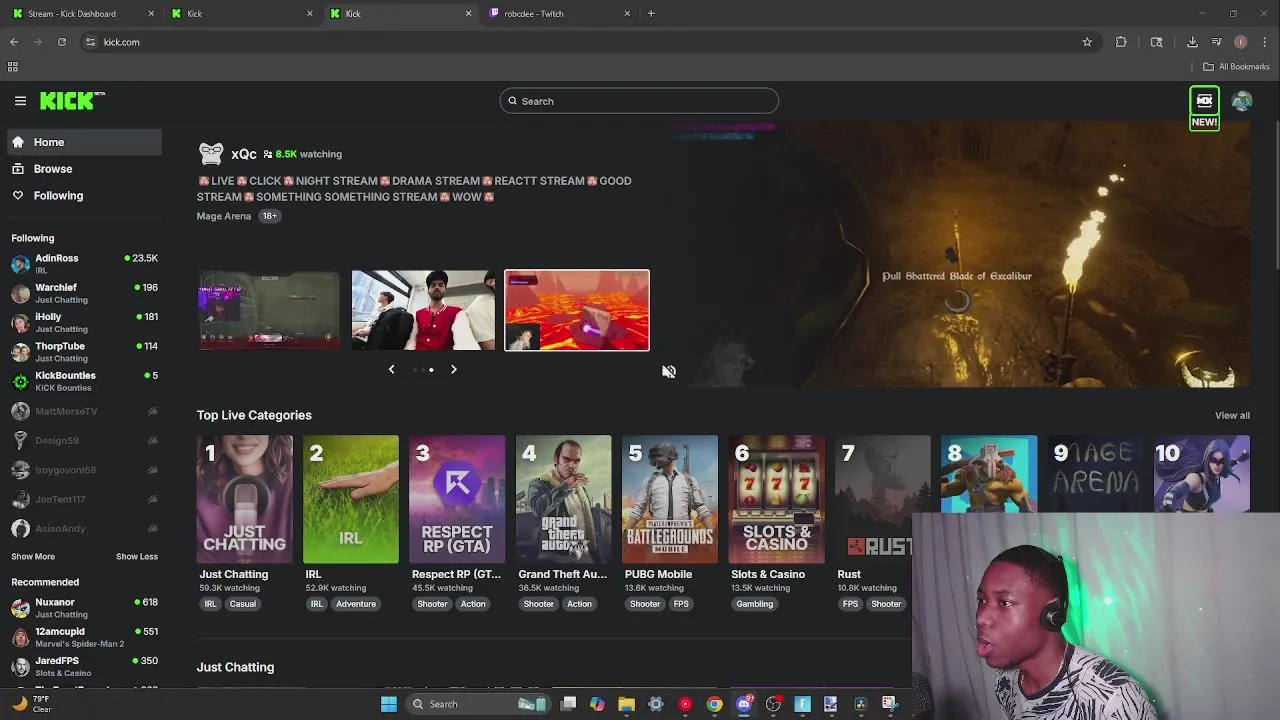
Task: Open the browser apps grid icon
Action: coord(13,67)
